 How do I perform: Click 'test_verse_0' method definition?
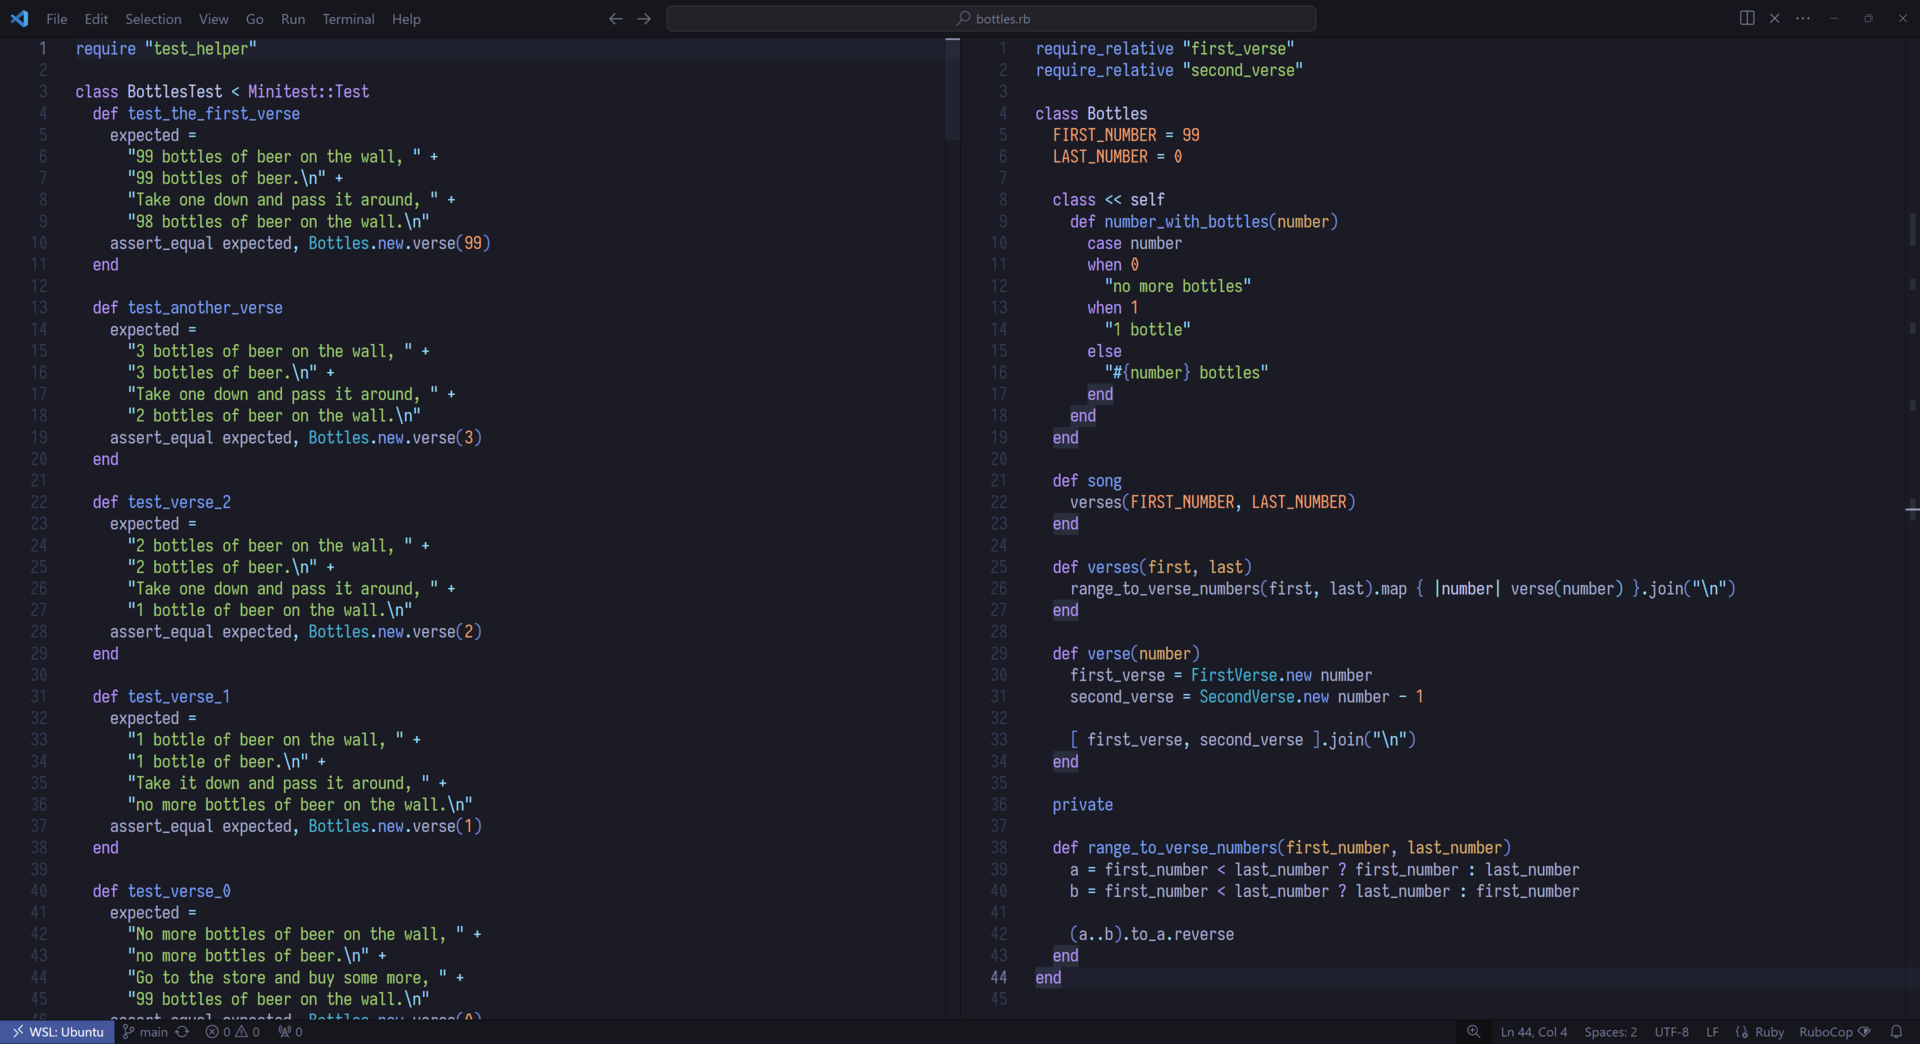[x=179, y=891]
